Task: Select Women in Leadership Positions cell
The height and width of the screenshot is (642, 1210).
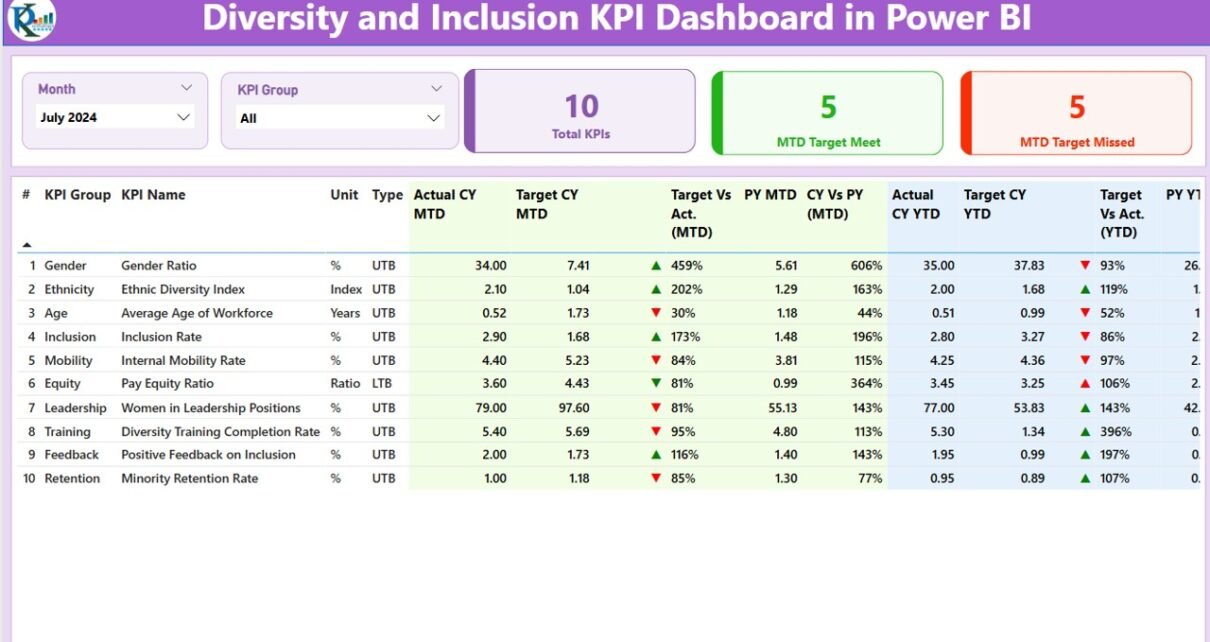Action: [211, 408]
